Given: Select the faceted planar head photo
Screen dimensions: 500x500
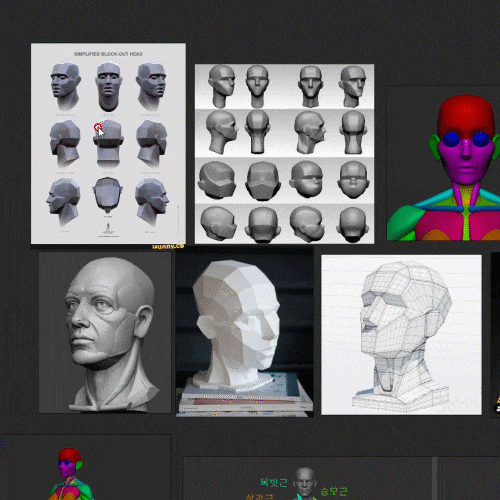Looking at the screenshot, I should tap(244, 333).
